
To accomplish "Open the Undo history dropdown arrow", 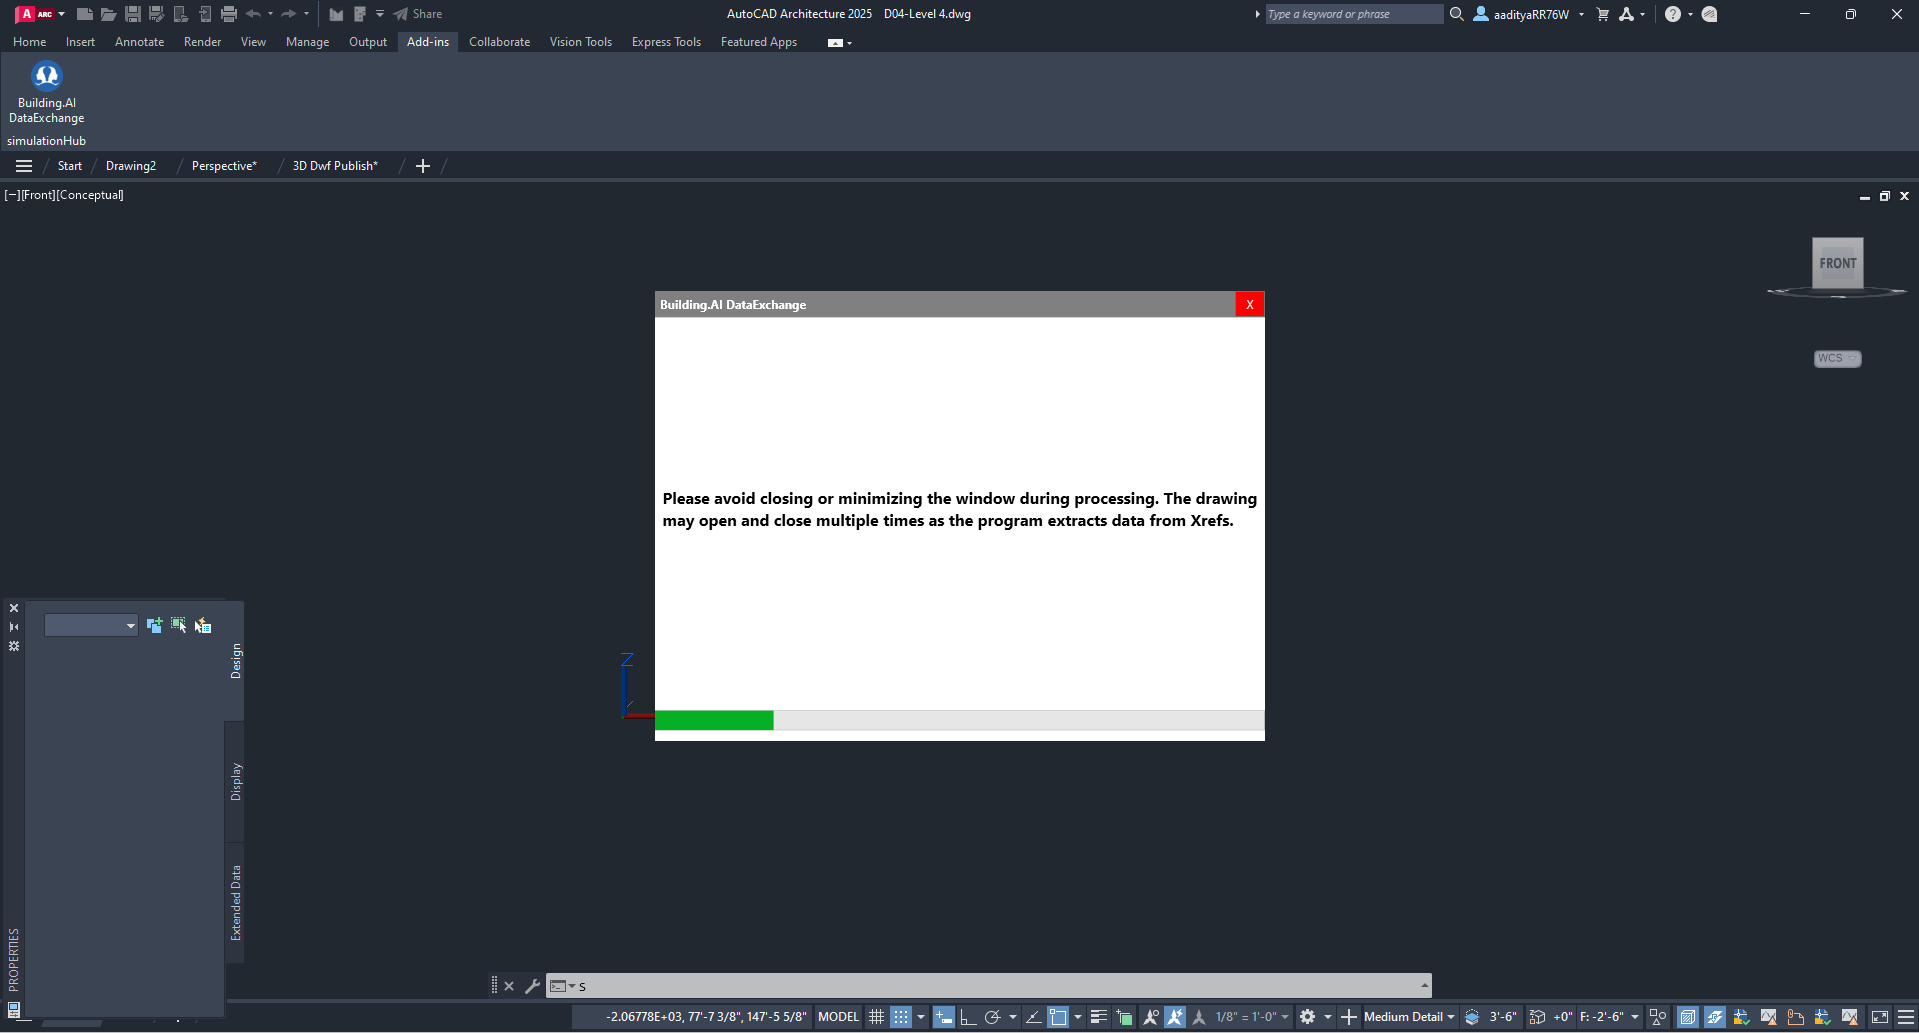I will point(270,14).
